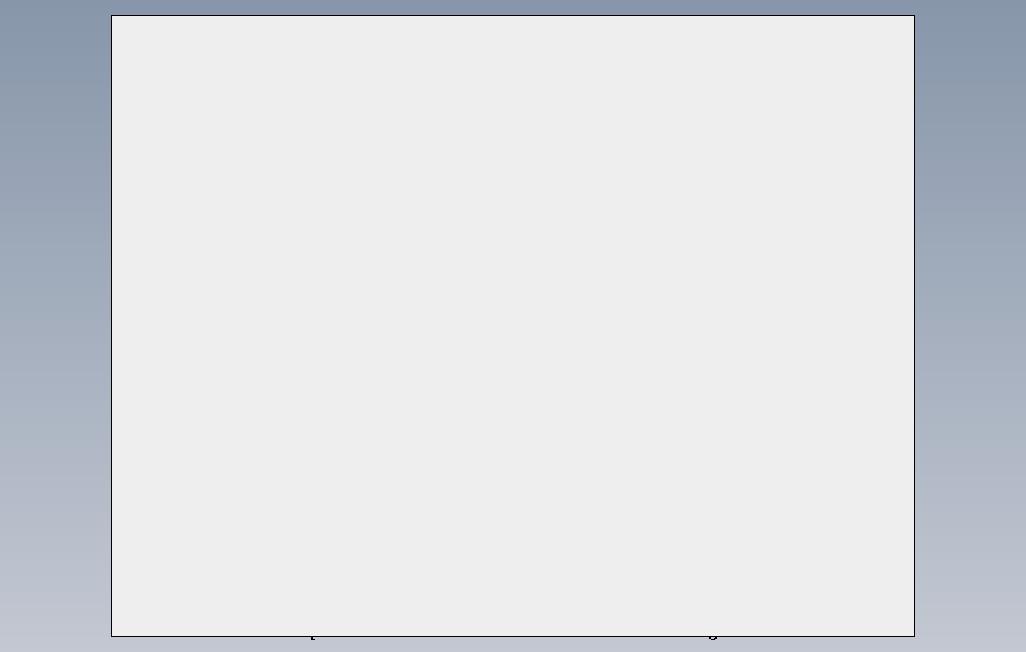Click the top-left corner of the sheet
This screenshot has width=1026, height=652.
pos(111,16)
